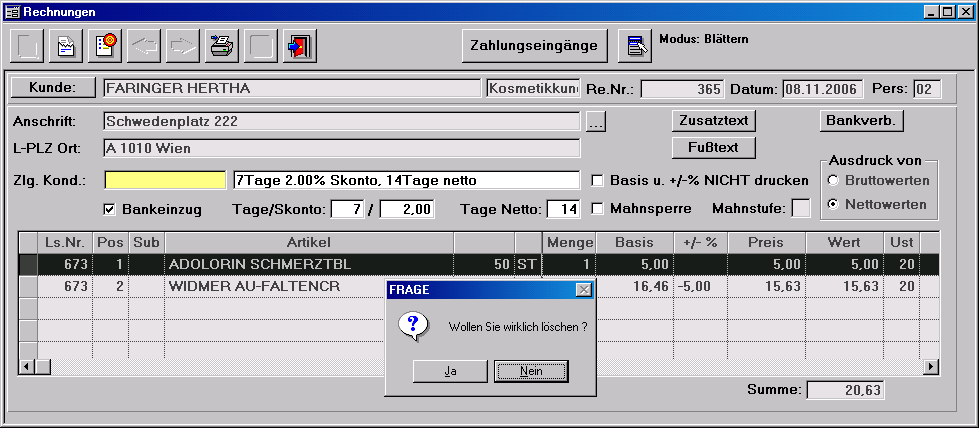Click the checklist with target toolbar icon
The height and width of the screenshot is (428, 979).
(105, 46)
